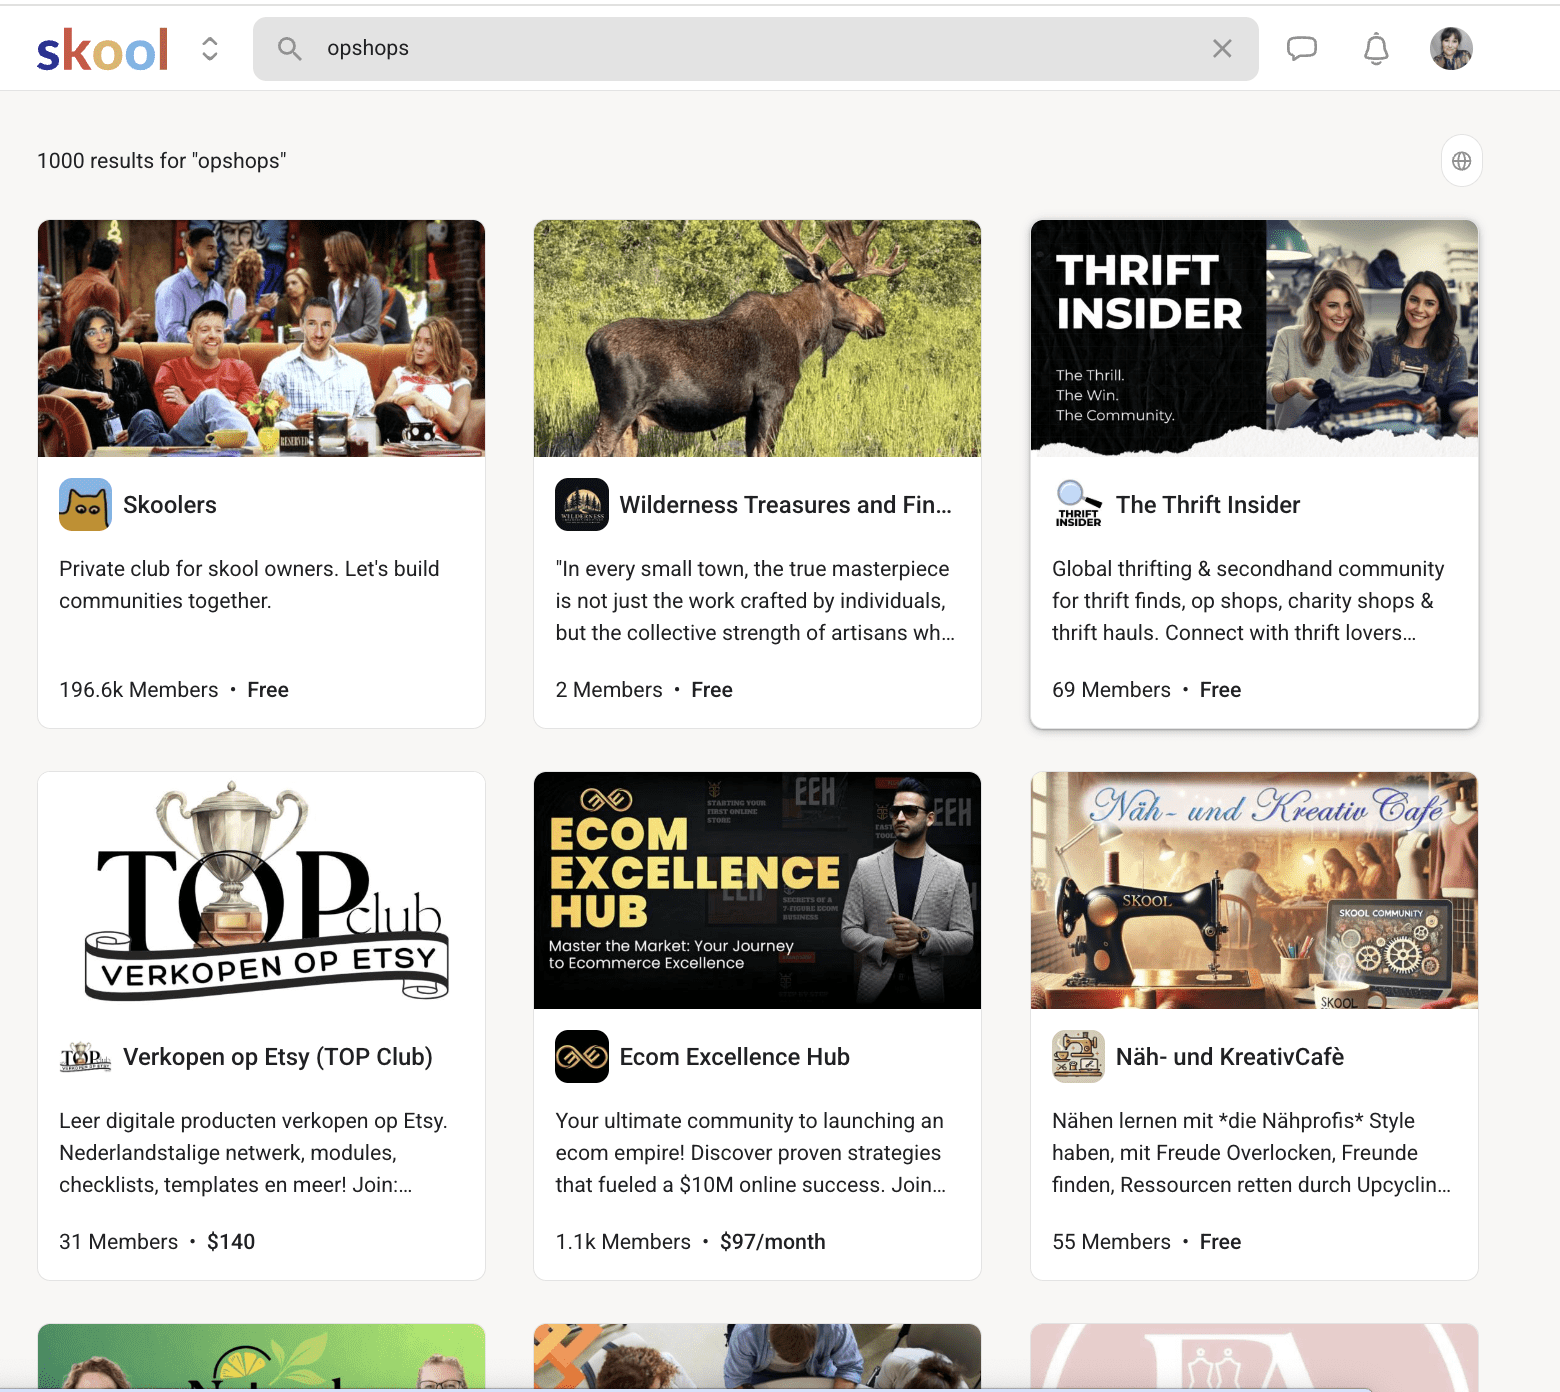Image resolution: width=1560 pixels, height=1392 pixels.
Task: Click the search magnifier icon
Action: pos(289,48)
